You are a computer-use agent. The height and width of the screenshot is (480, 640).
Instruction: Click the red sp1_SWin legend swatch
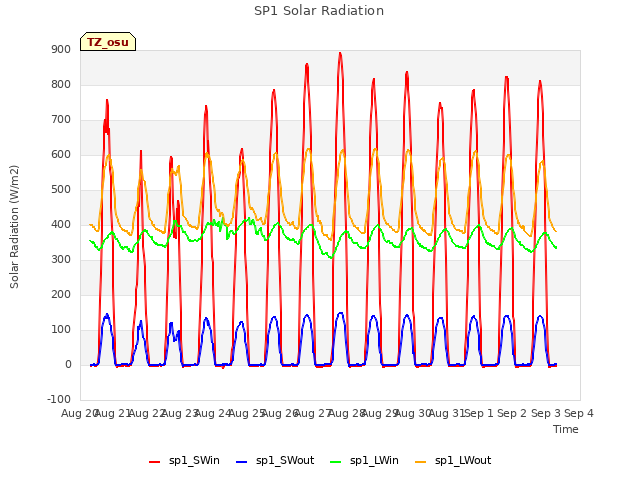(154, 462)
